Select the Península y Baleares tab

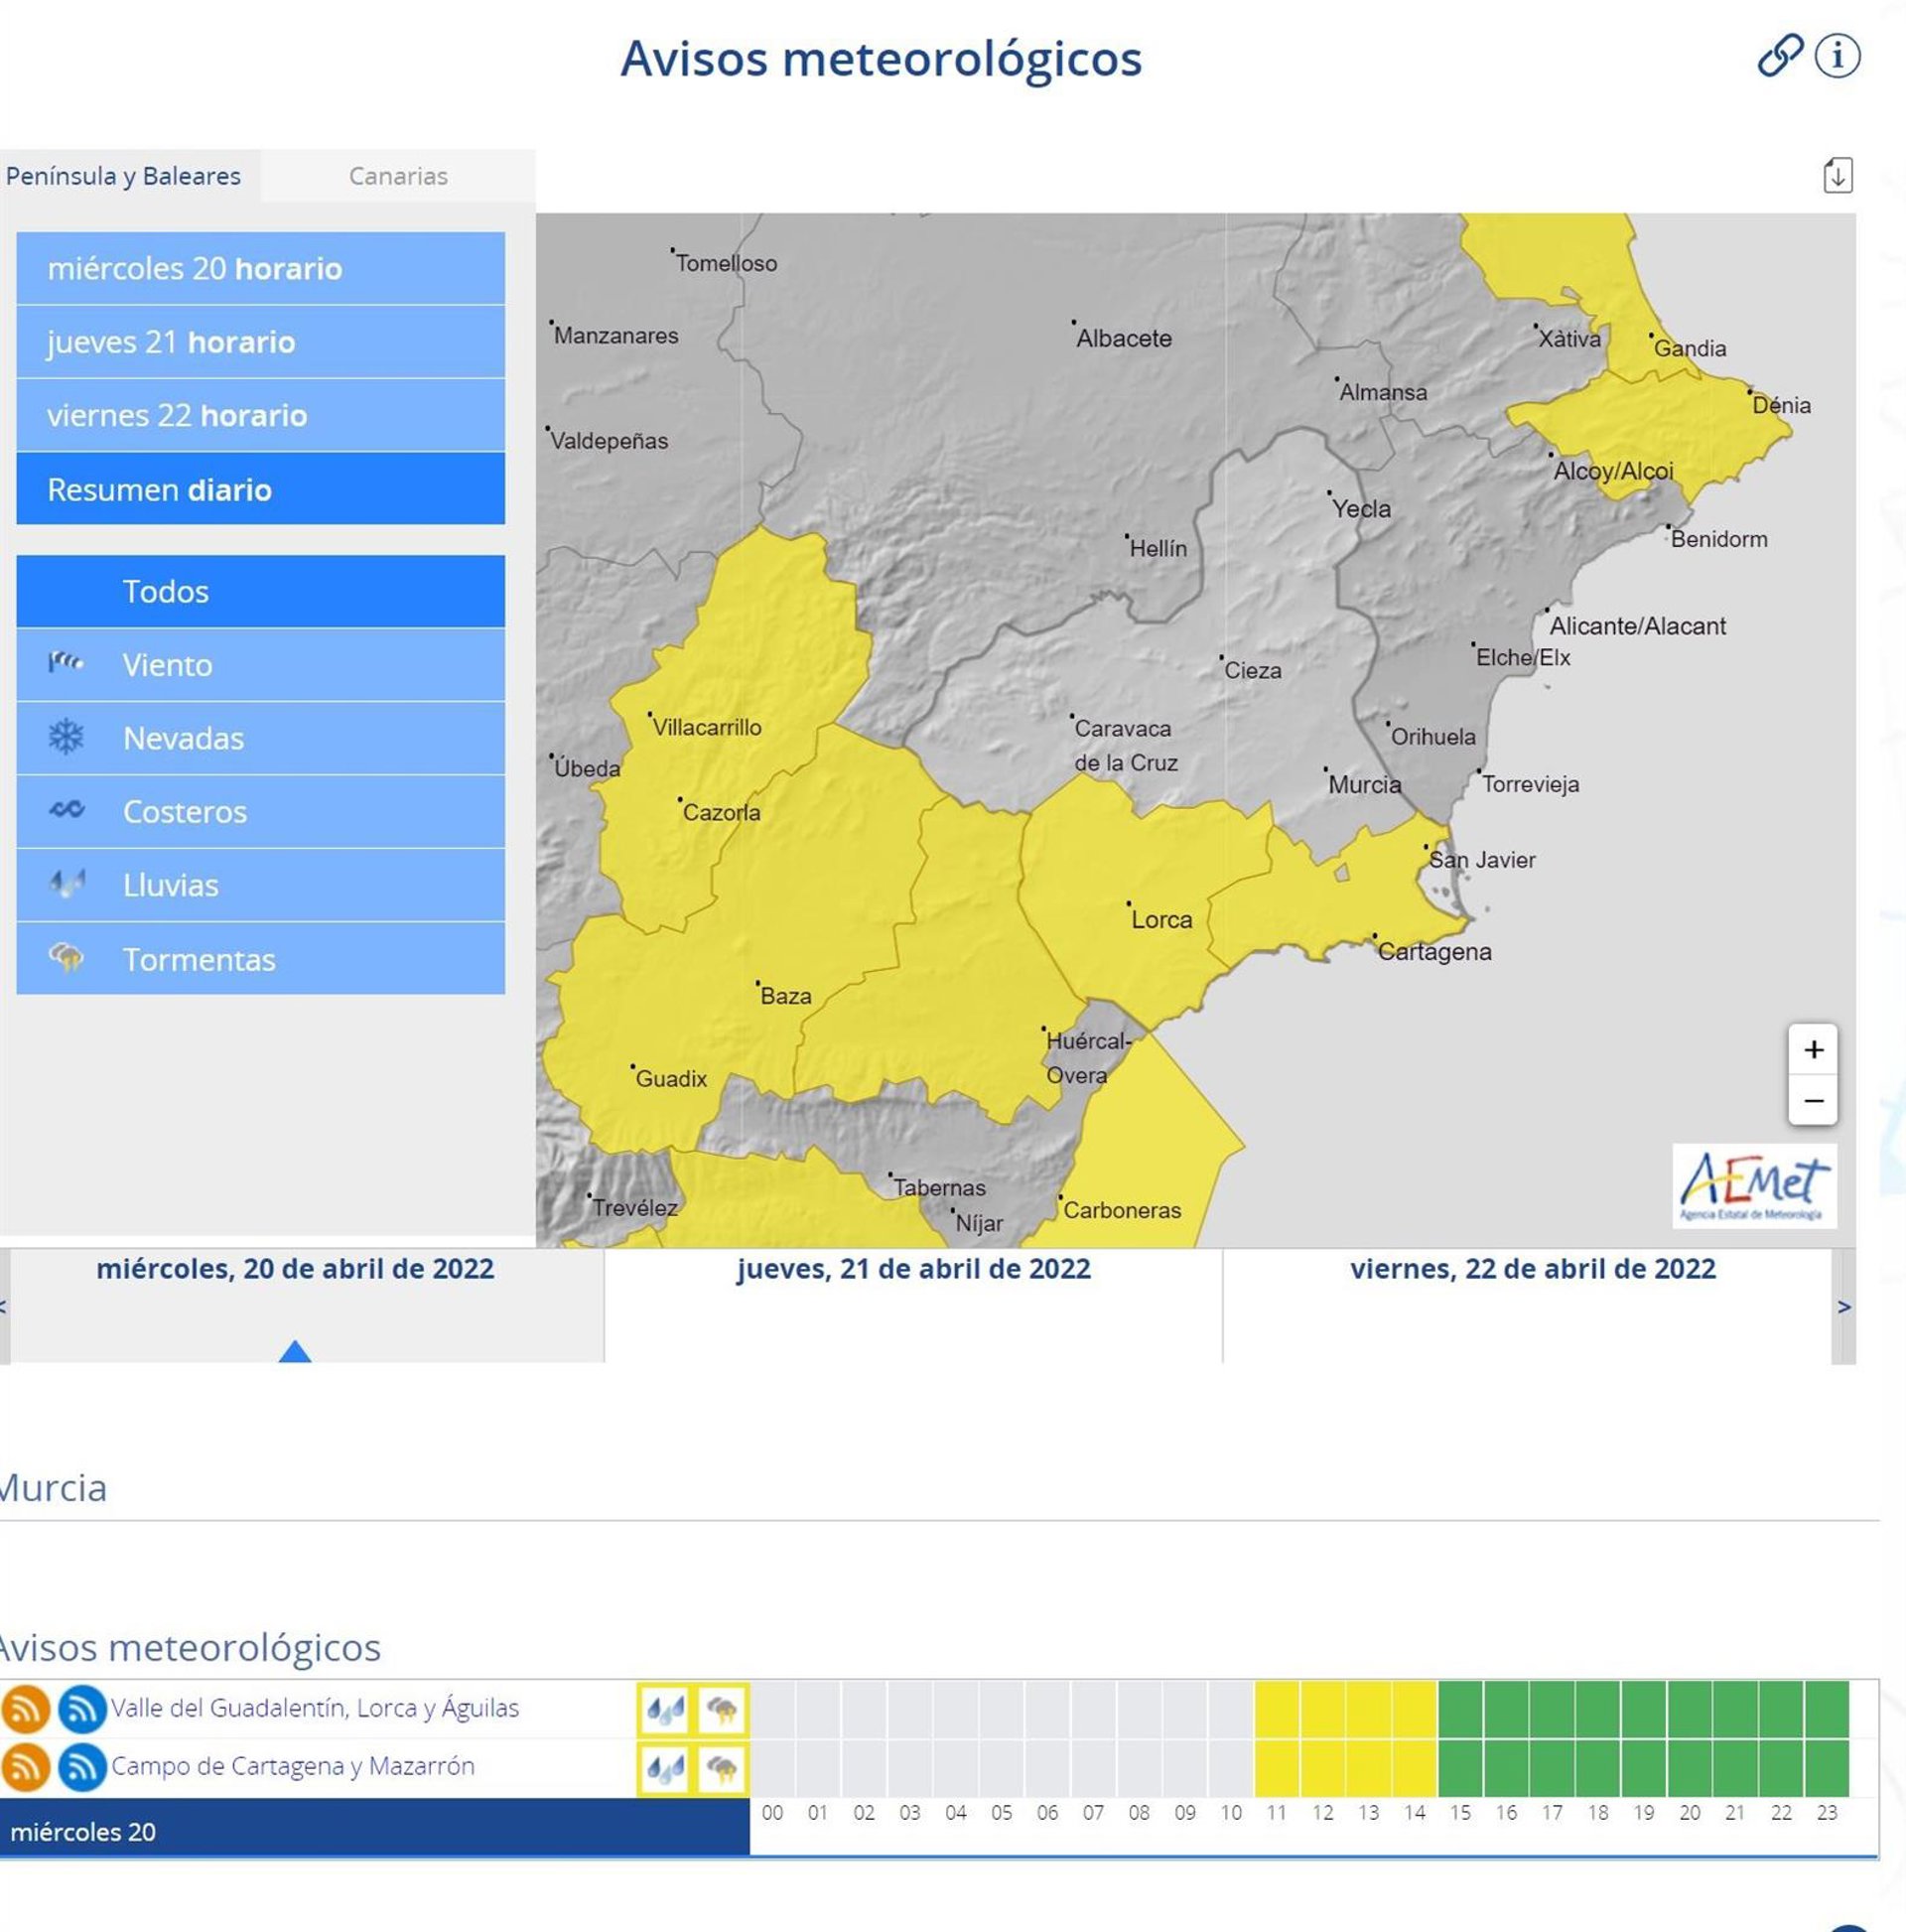pos(123,176)
